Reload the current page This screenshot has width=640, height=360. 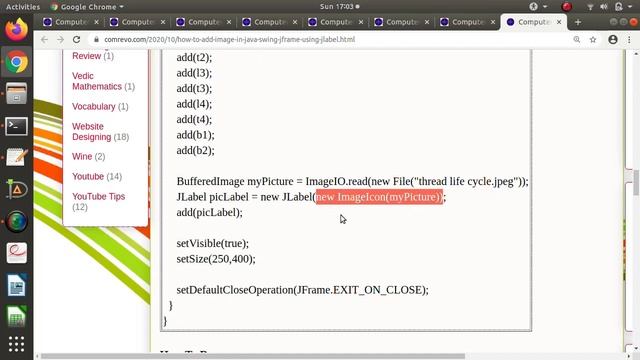click(76, 40)
